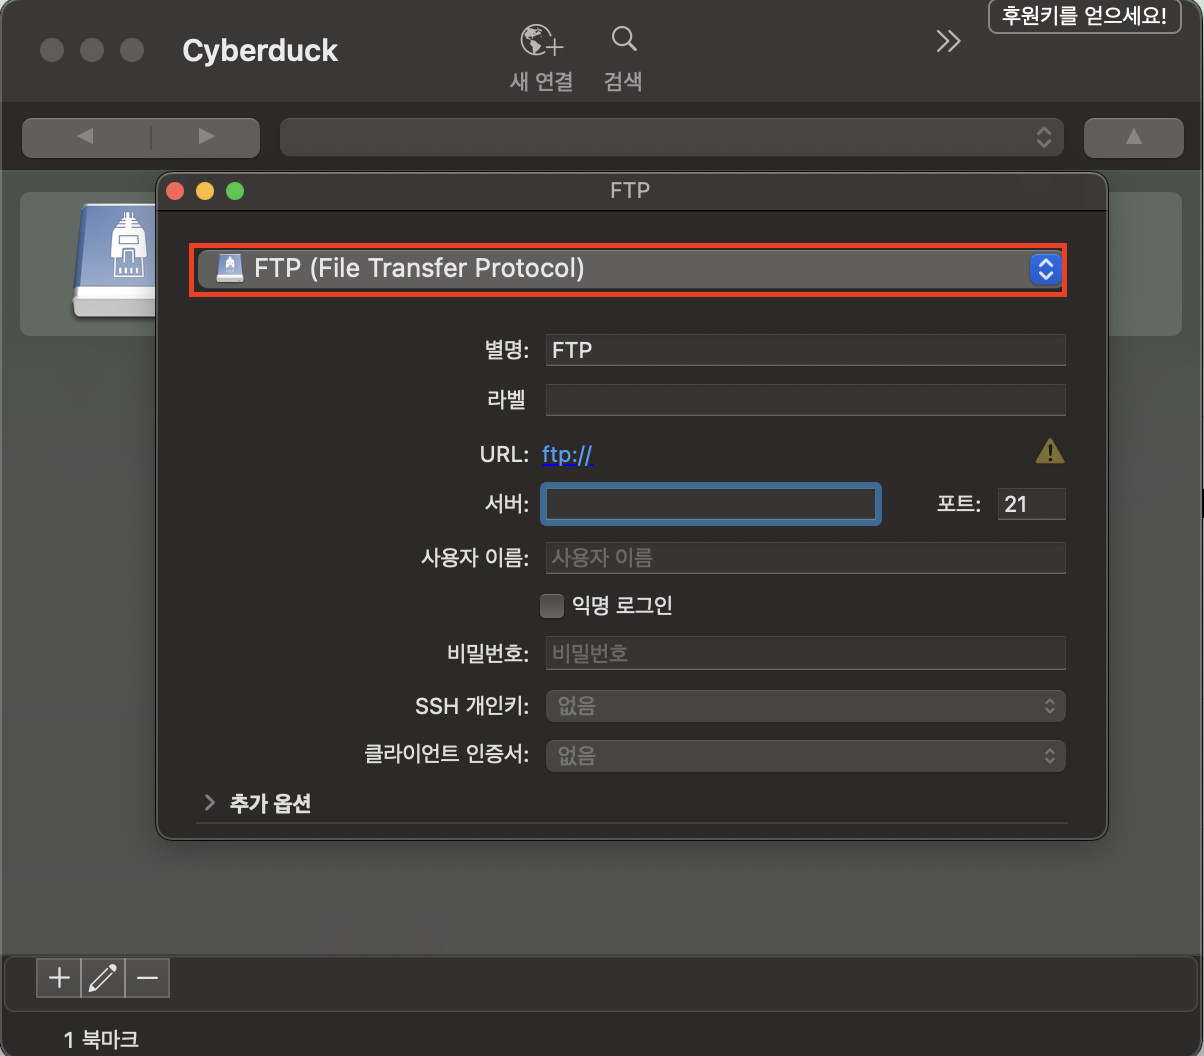
Task: Enable the 익명 로그인 checkbox
Action: click(552, 605)
